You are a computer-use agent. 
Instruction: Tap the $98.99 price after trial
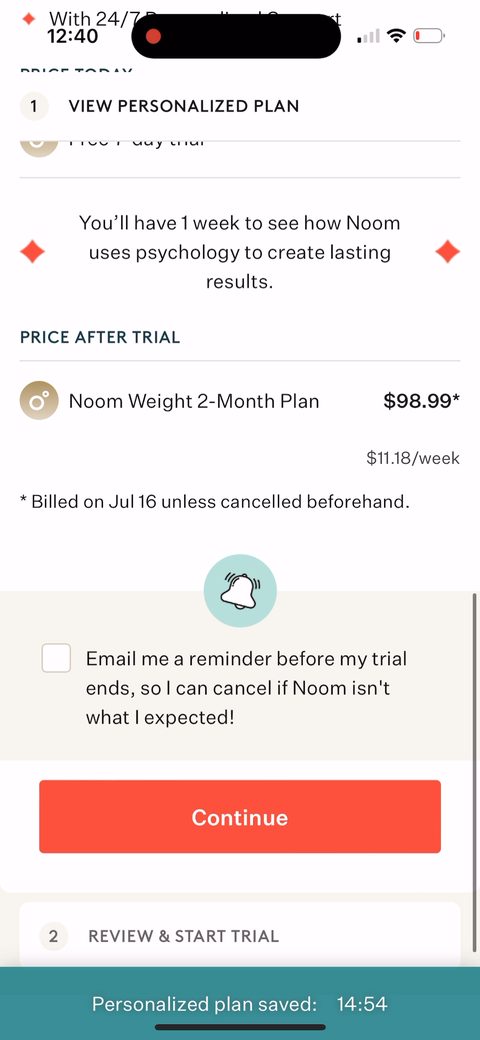[422, 401]
